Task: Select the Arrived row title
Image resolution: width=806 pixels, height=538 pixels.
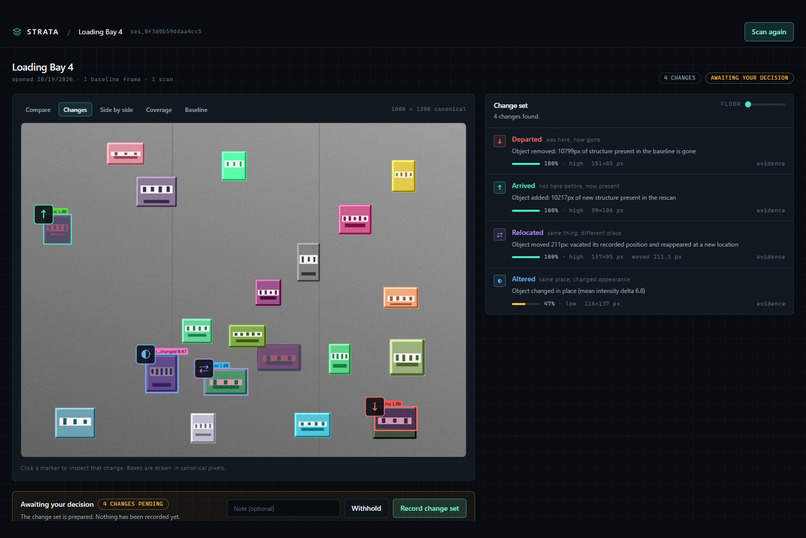Action: point(523,185)
